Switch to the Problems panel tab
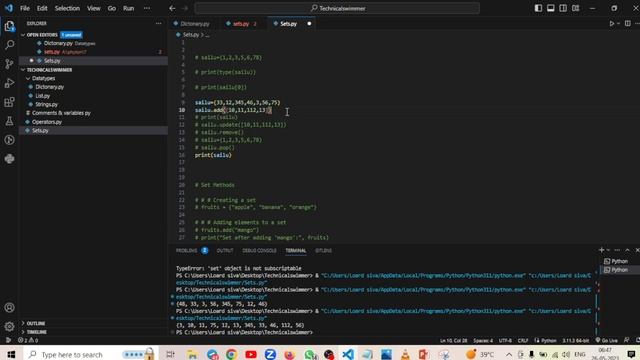Screen dimensions: 640x360 (187, 251)
